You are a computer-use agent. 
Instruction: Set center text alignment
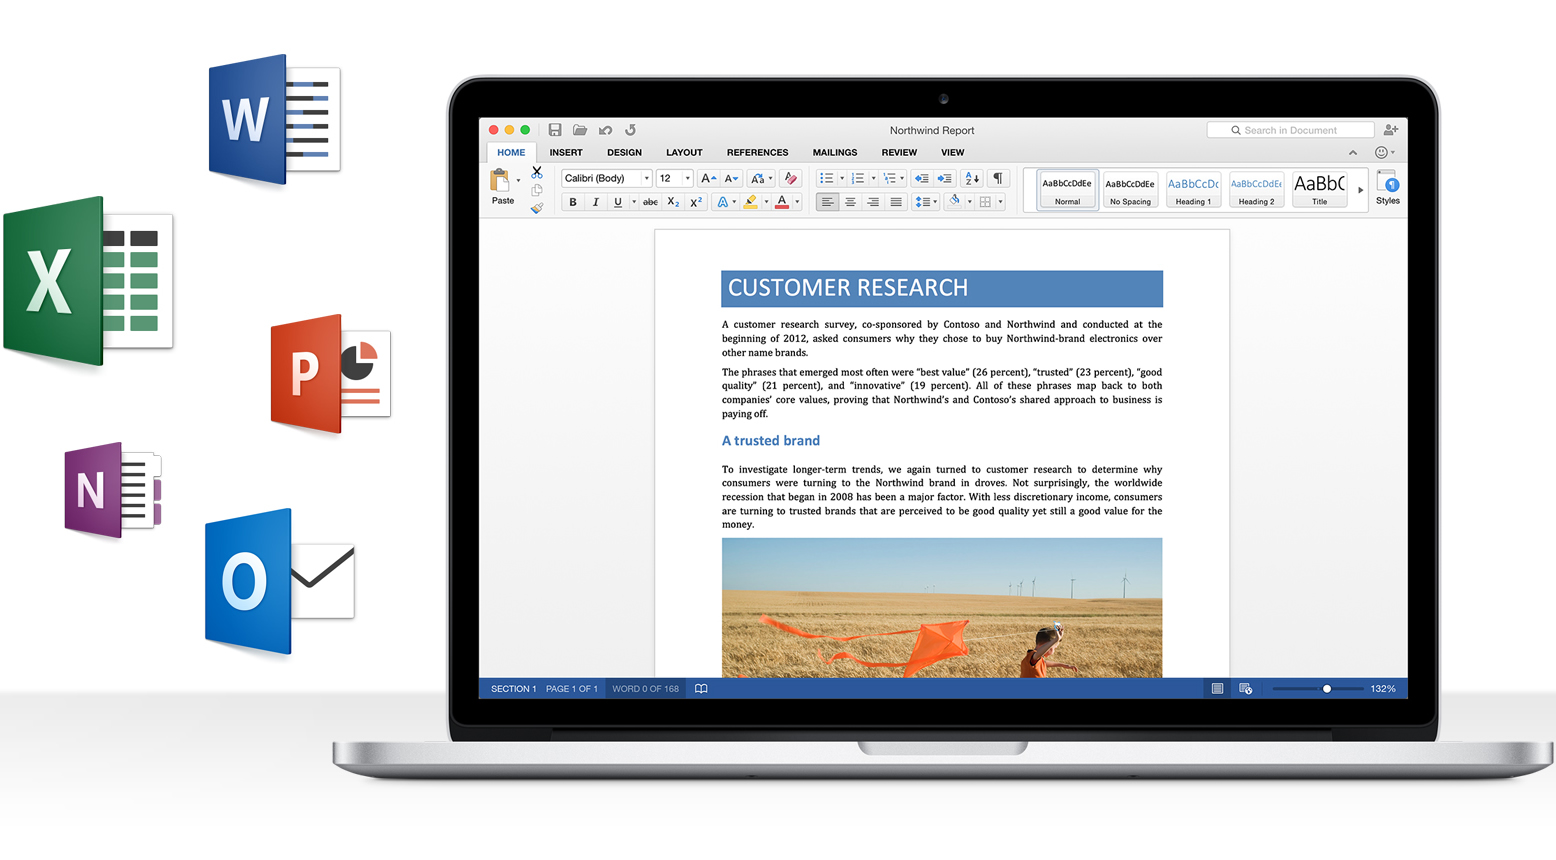(x=850, y=202)
